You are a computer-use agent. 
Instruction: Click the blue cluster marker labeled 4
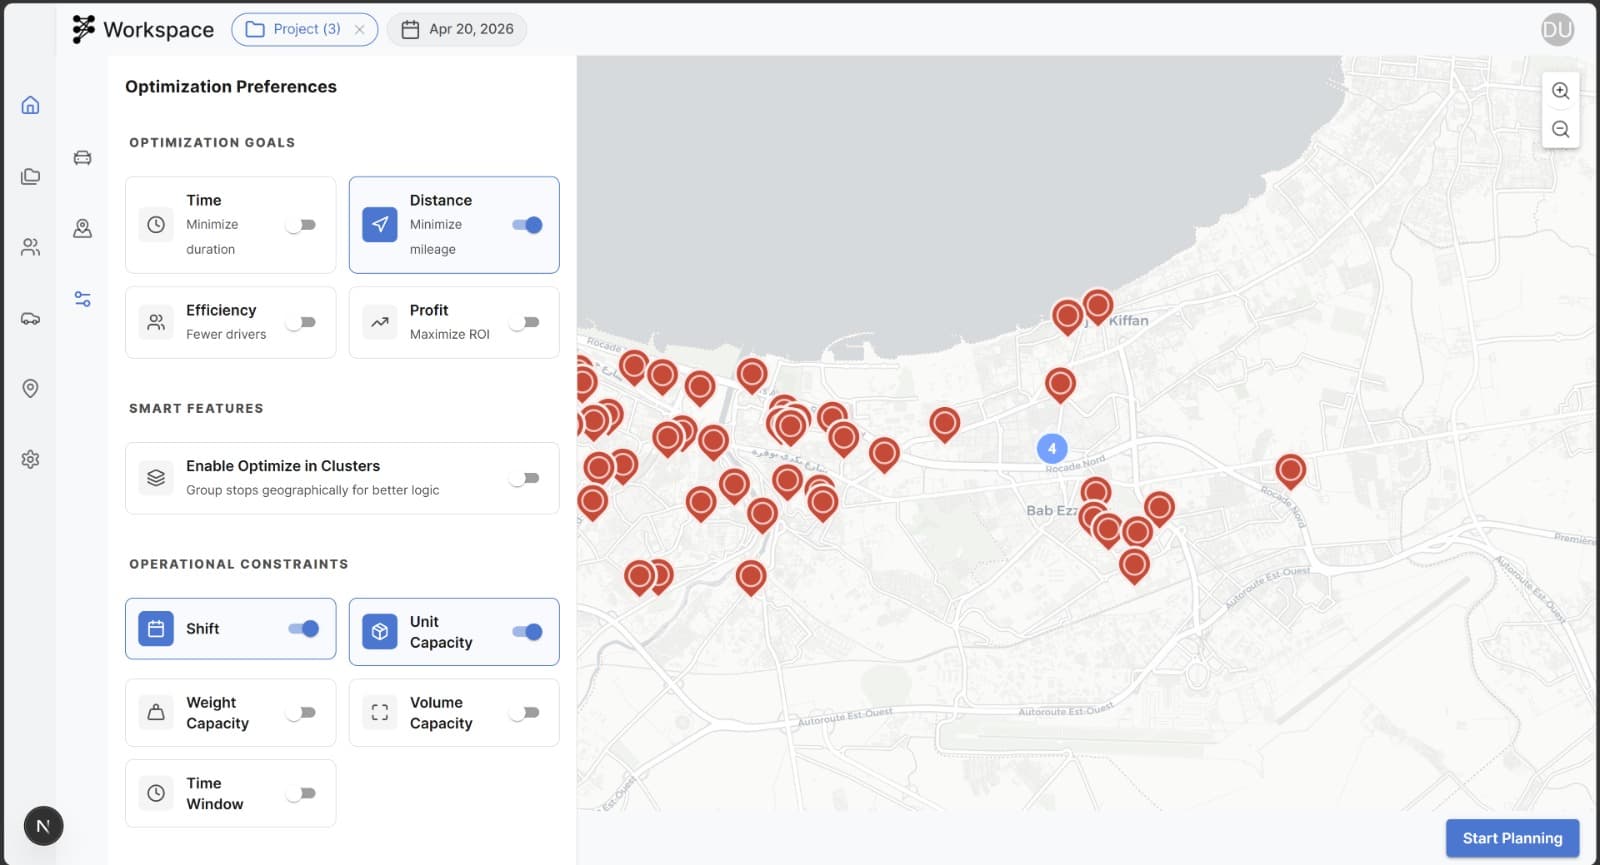(x=1051, y=448)
